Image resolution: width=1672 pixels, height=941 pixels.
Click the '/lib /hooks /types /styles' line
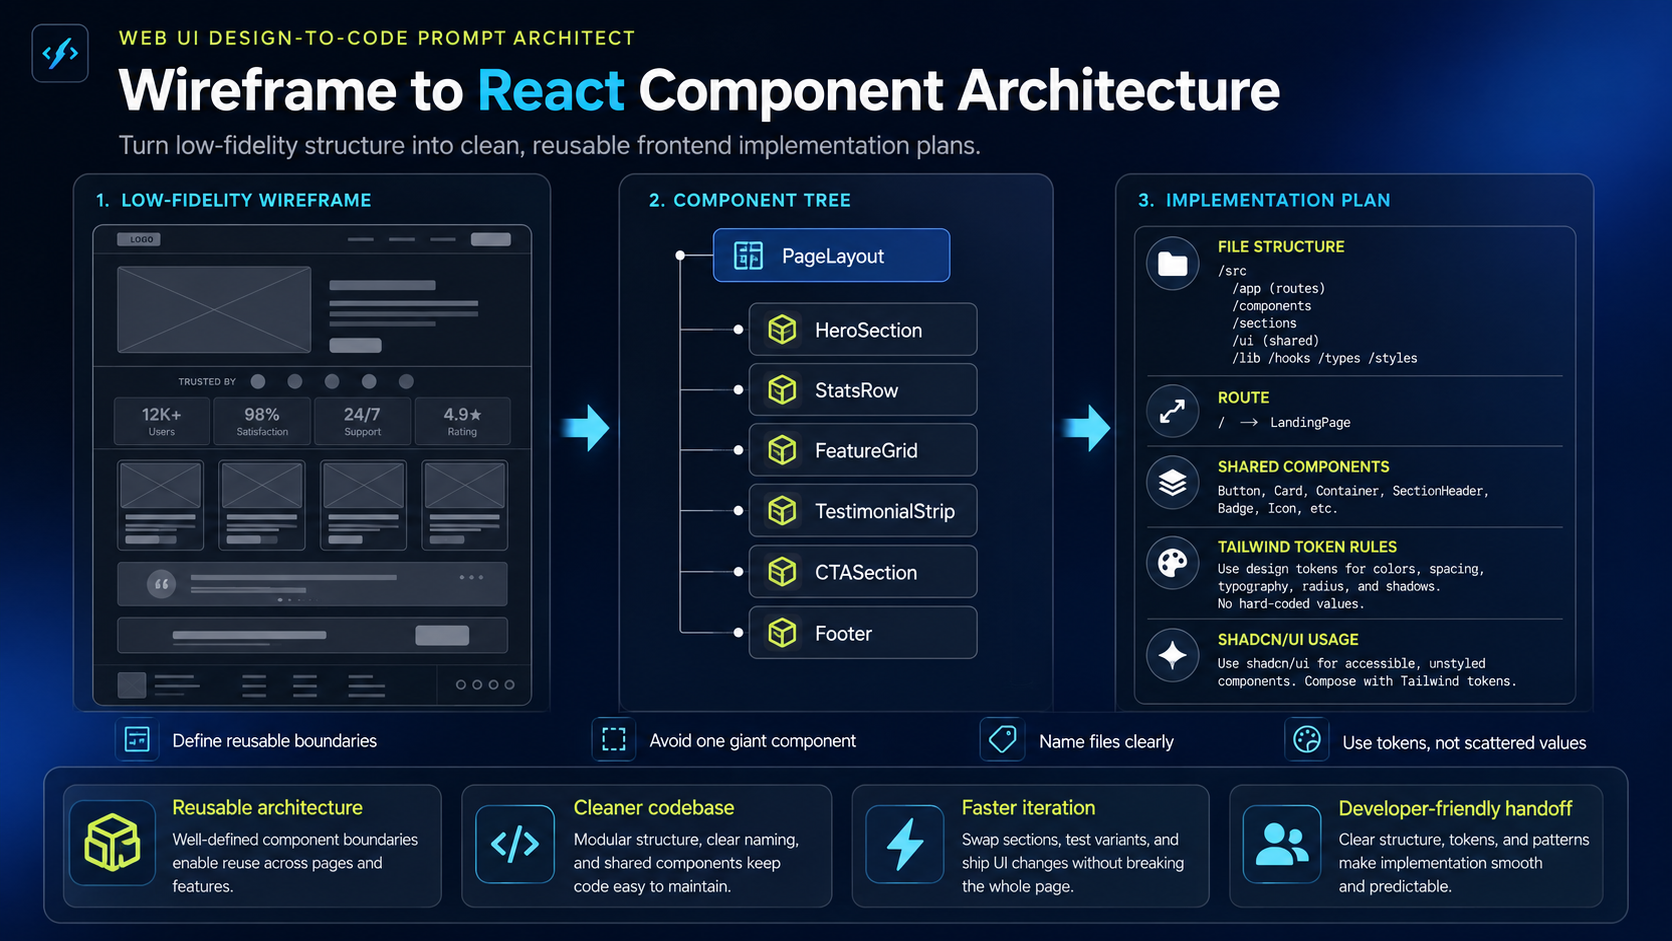coord(1325,358)
